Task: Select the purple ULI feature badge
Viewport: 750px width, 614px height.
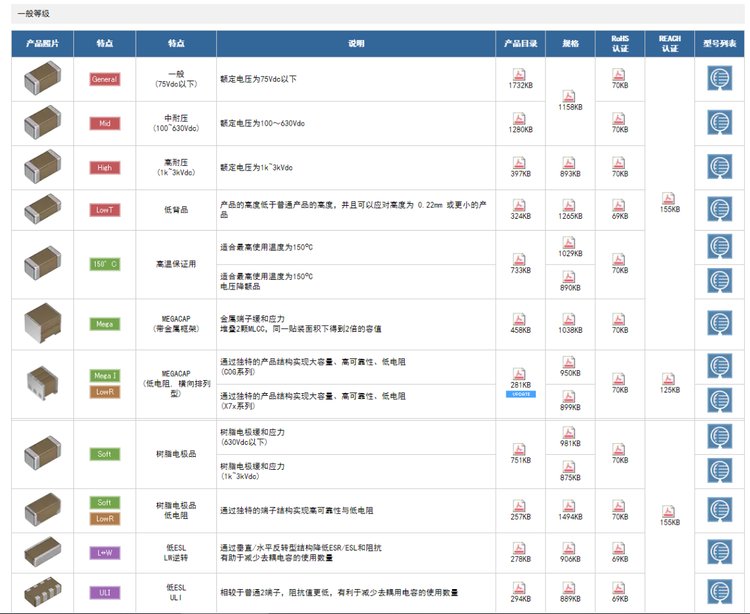Action: point(104,592)
